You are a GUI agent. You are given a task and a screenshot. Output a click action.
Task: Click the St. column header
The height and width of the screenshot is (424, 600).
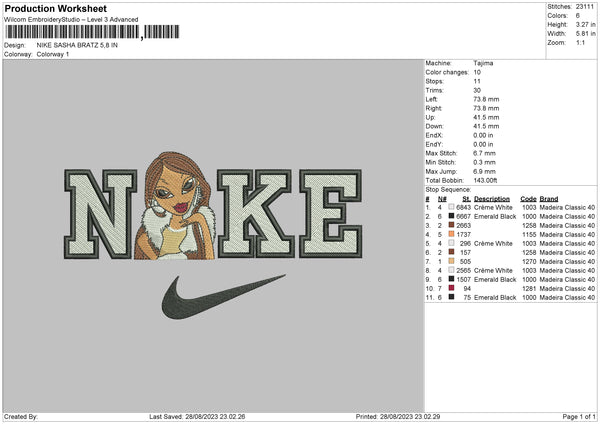point(466,198)
